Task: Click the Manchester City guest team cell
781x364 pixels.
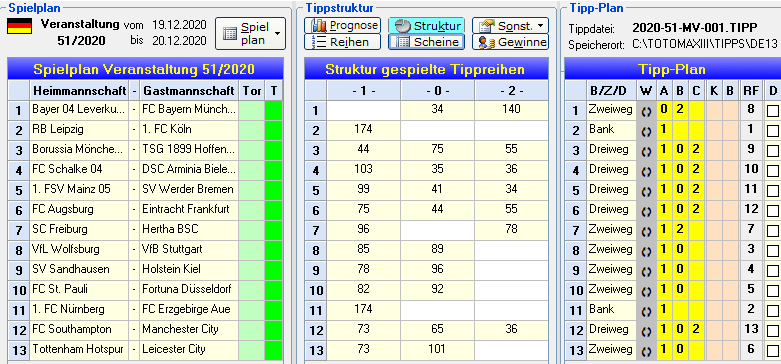Action: [189, 330]
